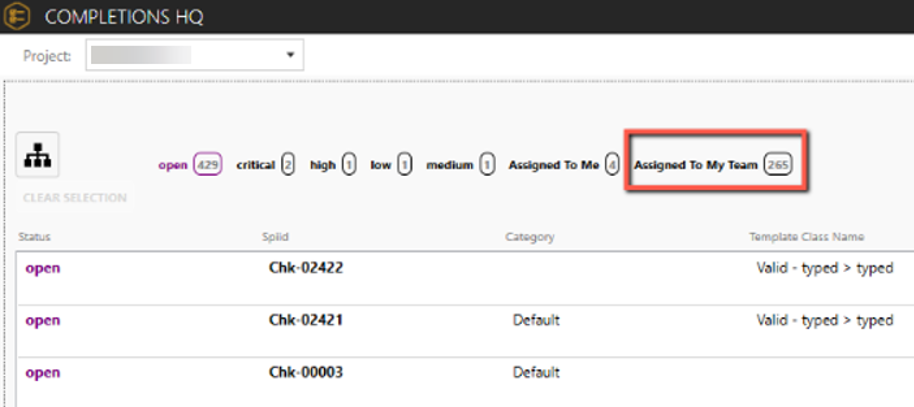Screen dimensions: 914x407
Task: Click the Project dropdown arrow
Action: point(290,56)
